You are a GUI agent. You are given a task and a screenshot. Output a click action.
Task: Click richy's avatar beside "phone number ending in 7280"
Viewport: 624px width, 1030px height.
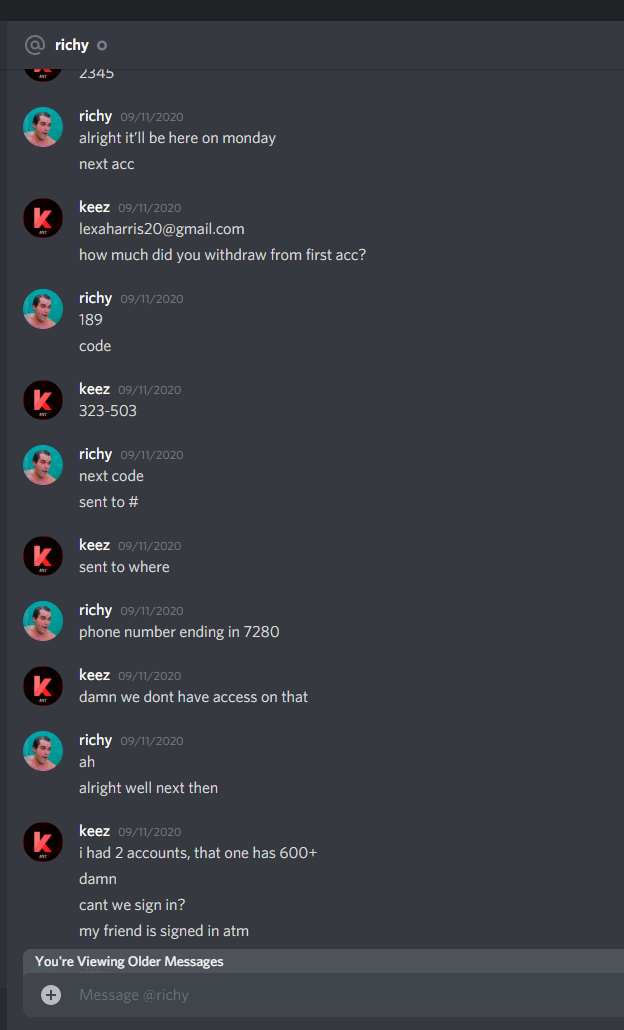pos(43,621)
